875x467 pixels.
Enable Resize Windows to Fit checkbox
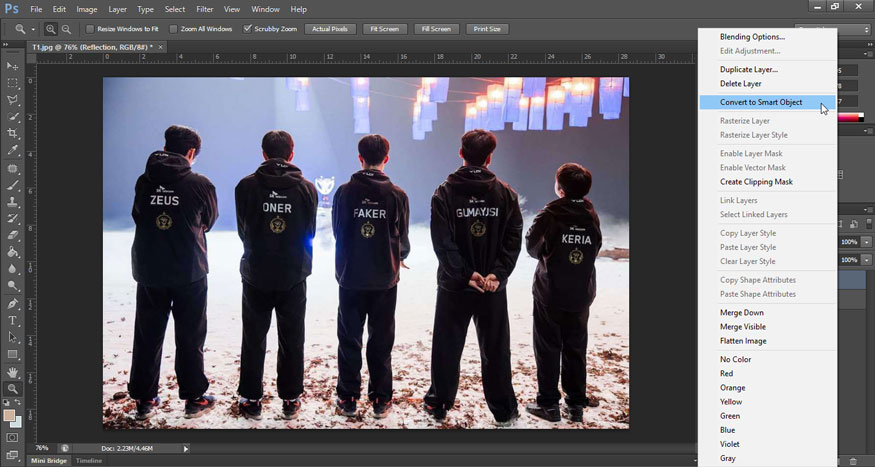pyautogui.click(x=90, y=29)
